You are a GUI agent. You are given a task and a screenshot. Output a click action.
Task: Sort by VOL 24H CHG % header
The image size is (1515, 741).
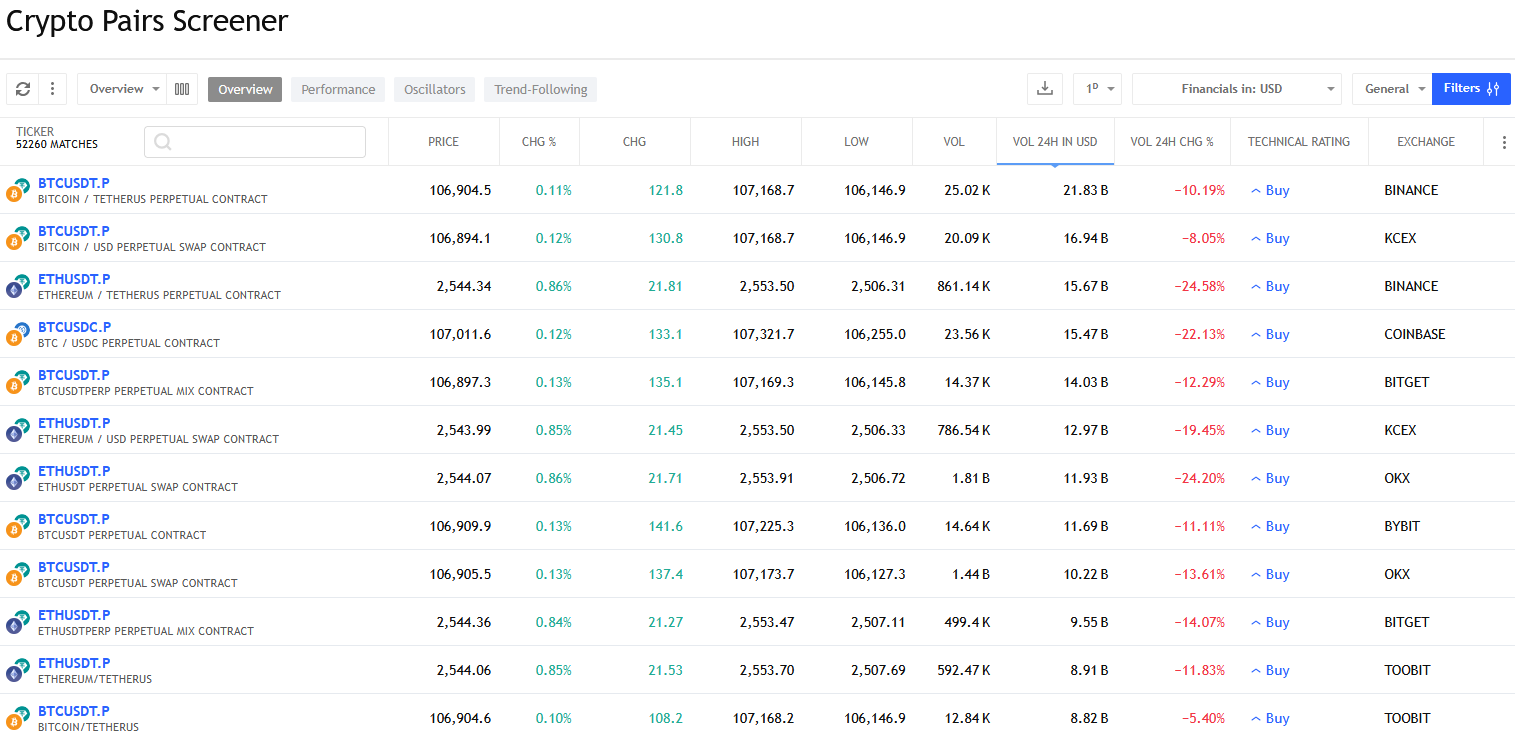1172,142
